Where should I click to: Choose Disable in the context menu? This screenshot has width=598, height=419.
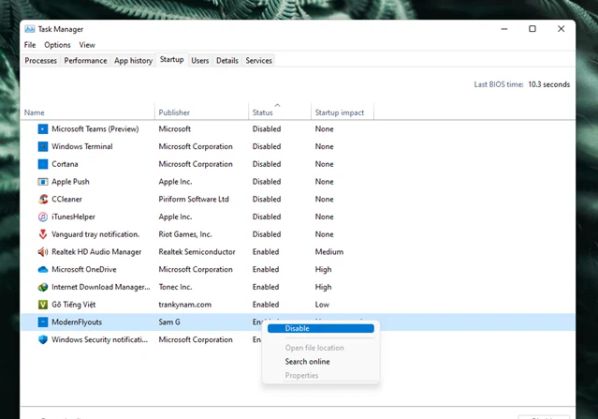click(321, 328)
